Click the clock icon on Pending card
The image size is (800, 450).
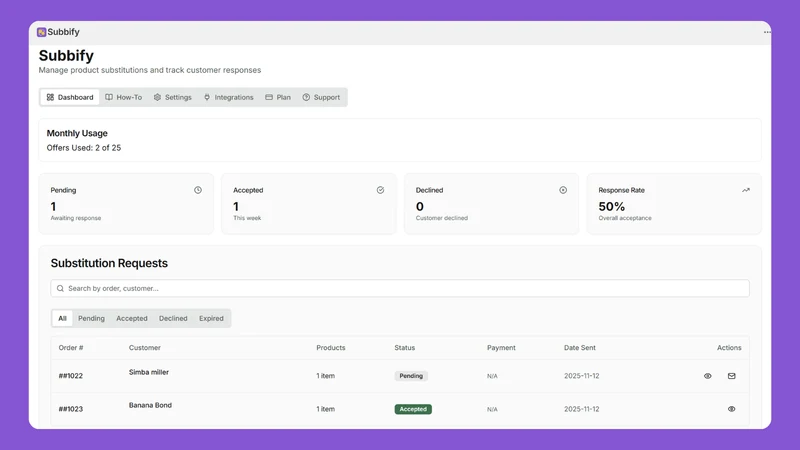coord(198,190)
